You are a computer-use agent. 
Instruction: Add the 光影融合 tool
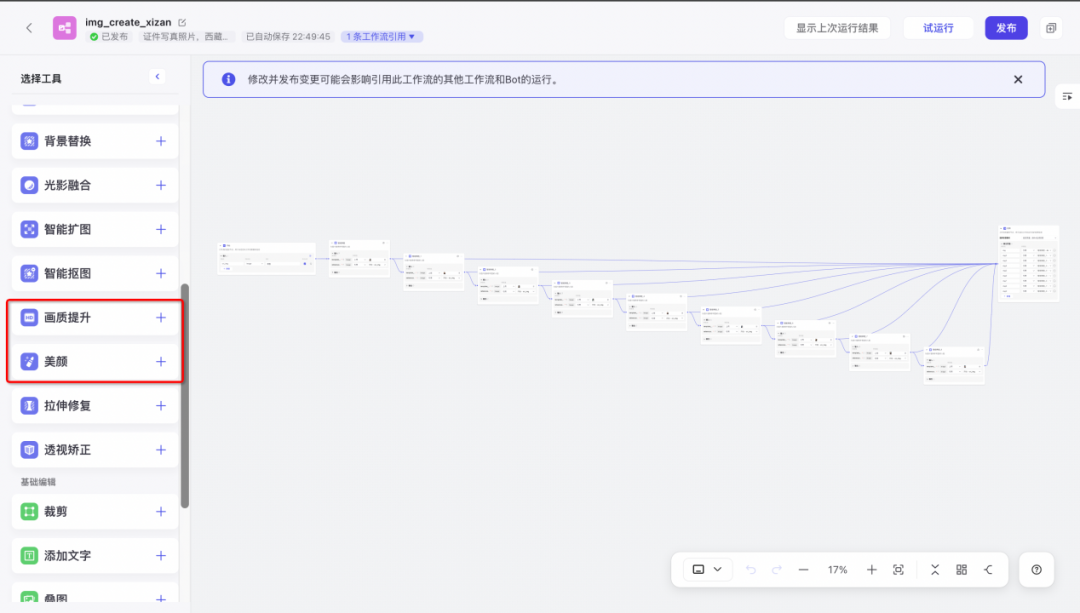point(160,185)
